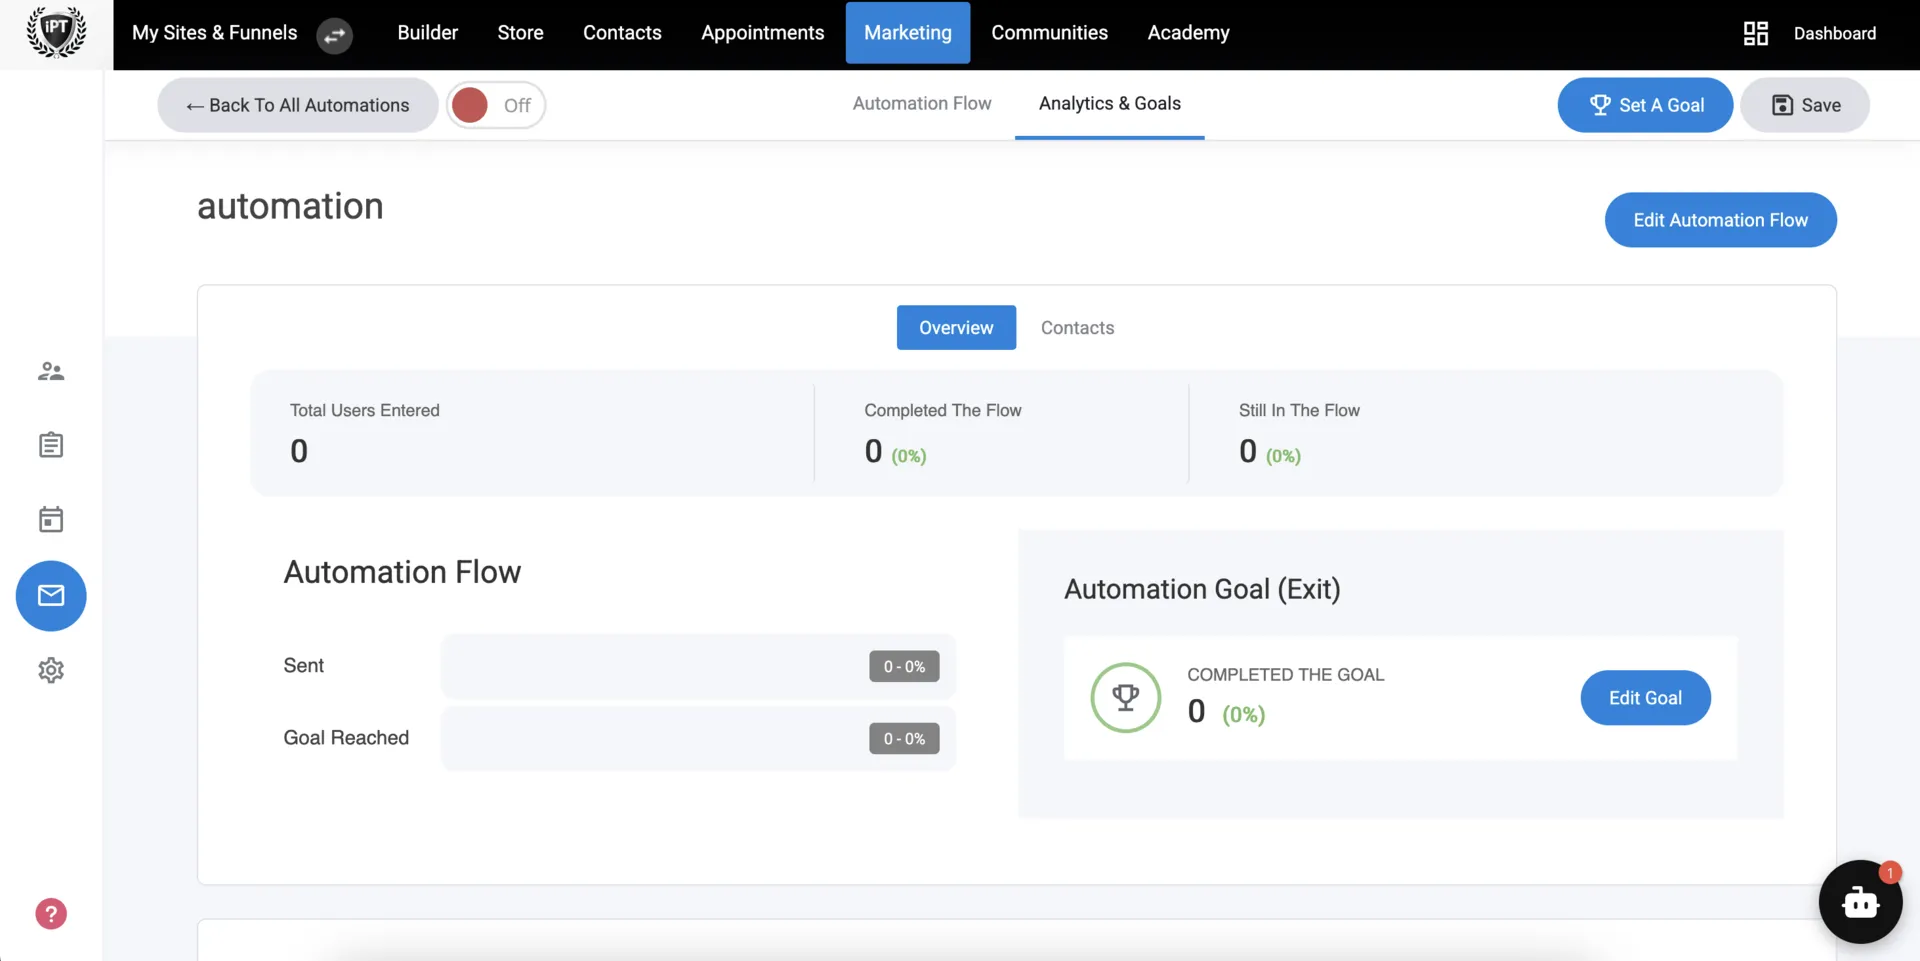Open the Dashboard link

click(1835, 33)
